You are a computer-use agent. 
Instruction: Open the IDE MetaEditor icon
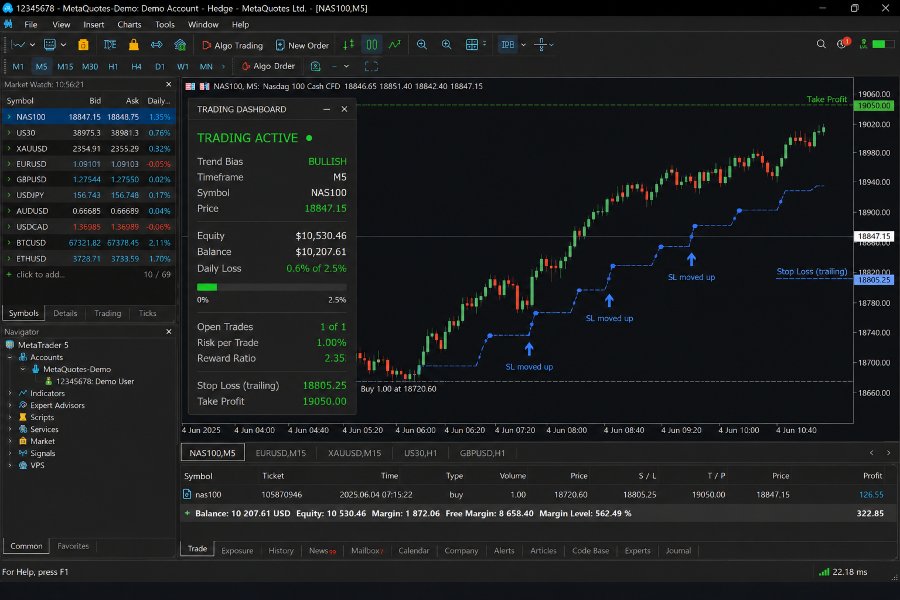coord(110,45)
